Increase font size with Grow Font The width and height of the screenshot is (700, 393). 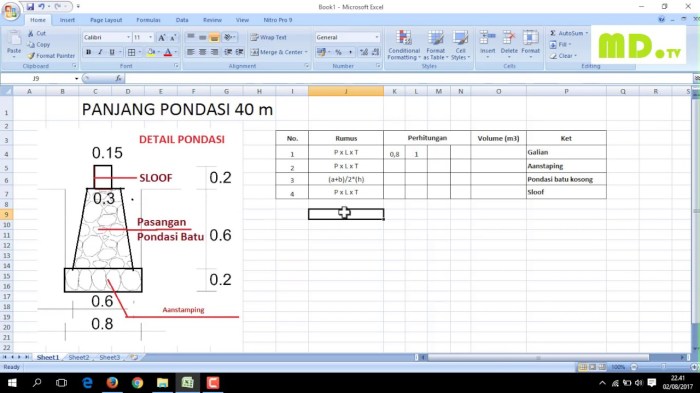coord(162,38)
